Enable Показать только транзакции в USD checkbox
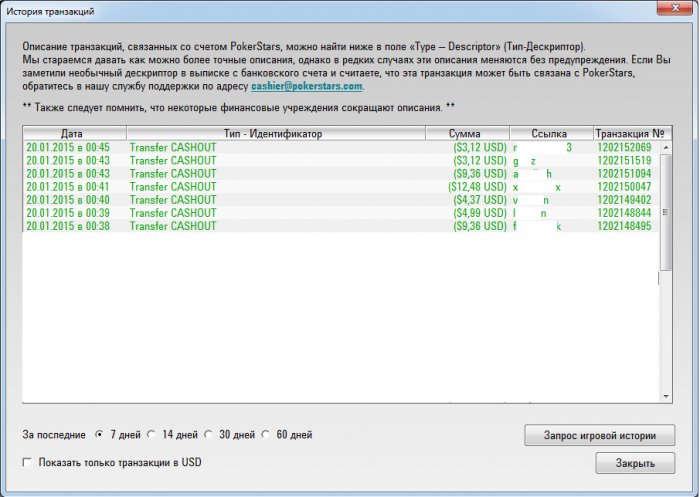The image size is (700, 497). 27,462
